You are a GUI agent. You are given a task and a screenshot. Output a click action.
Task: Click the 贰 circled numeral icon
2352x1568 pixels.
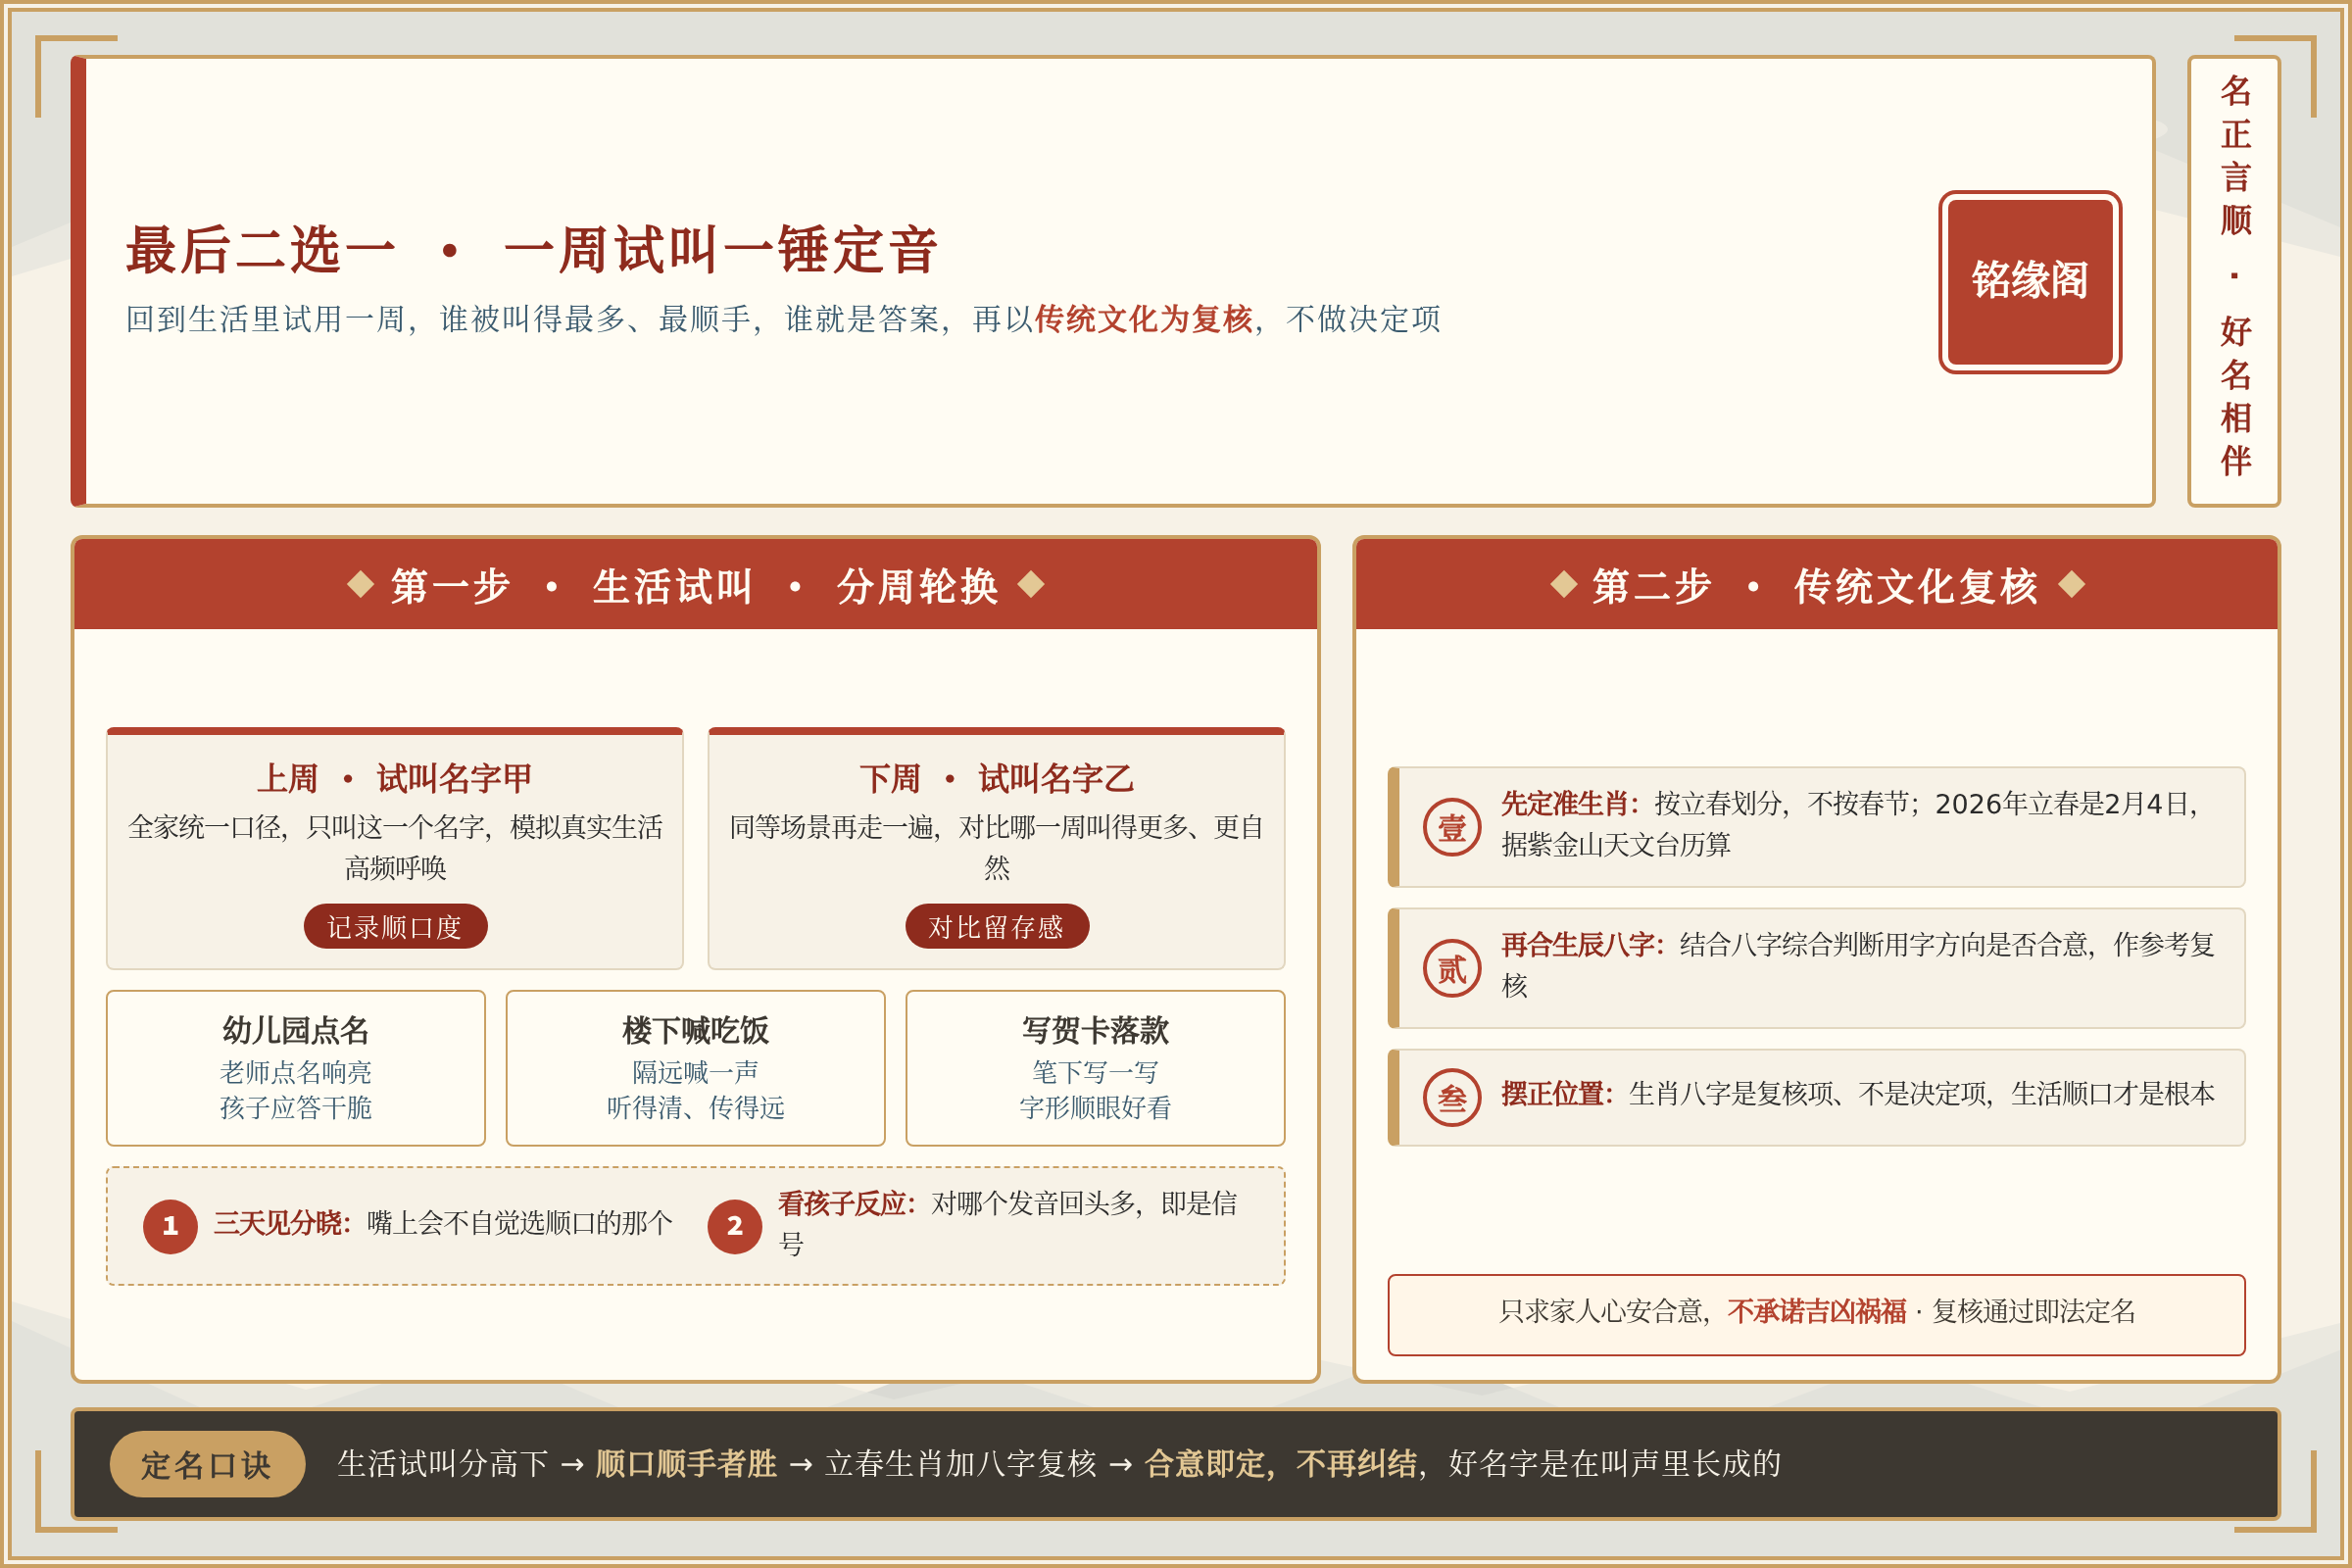pyautogui.click(x=1451, y=968)
